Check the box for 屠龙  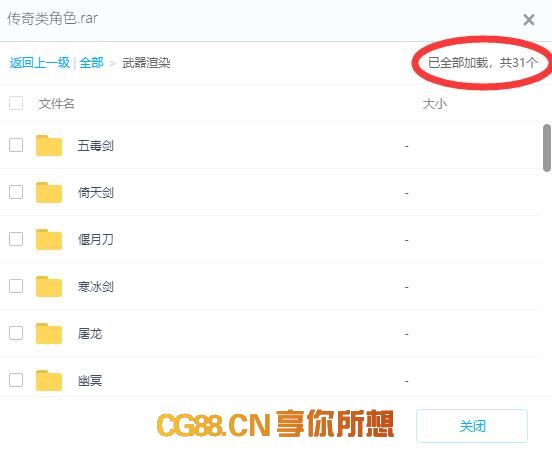tap(16, 333)
